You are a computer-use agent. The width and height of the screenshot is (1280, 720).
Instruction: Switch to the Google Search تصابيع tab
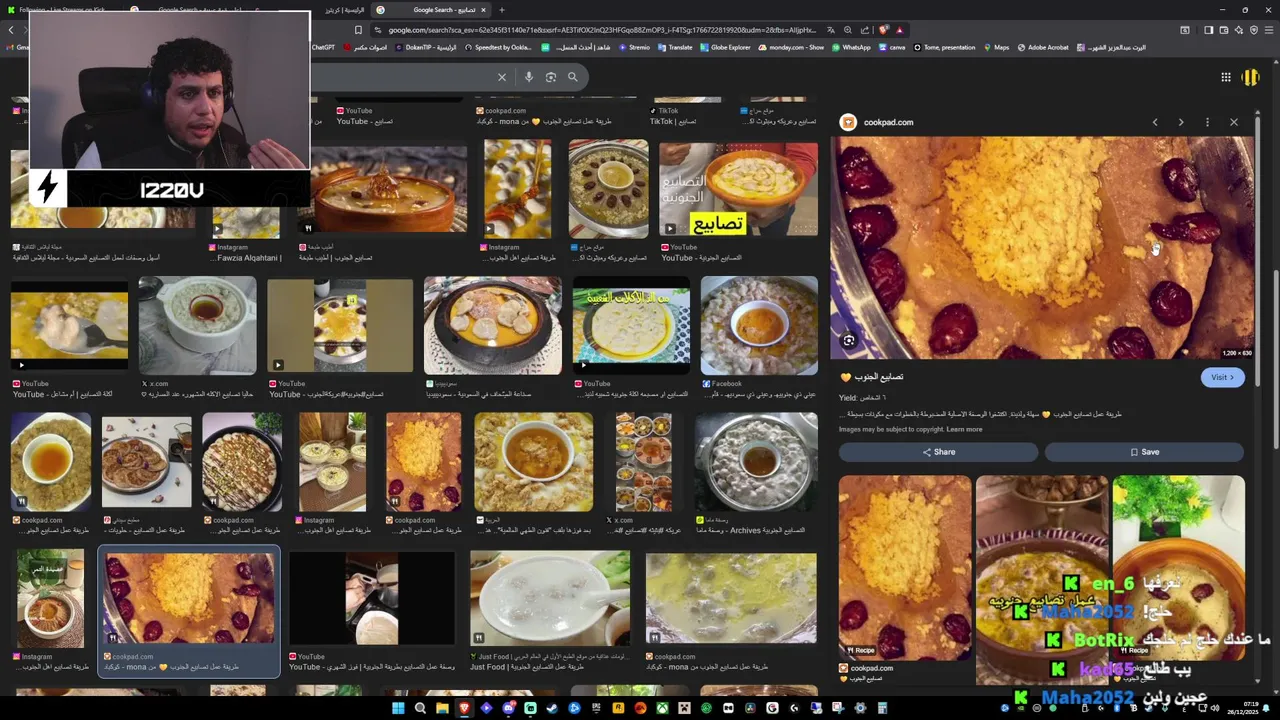click(x=432, y=10)
